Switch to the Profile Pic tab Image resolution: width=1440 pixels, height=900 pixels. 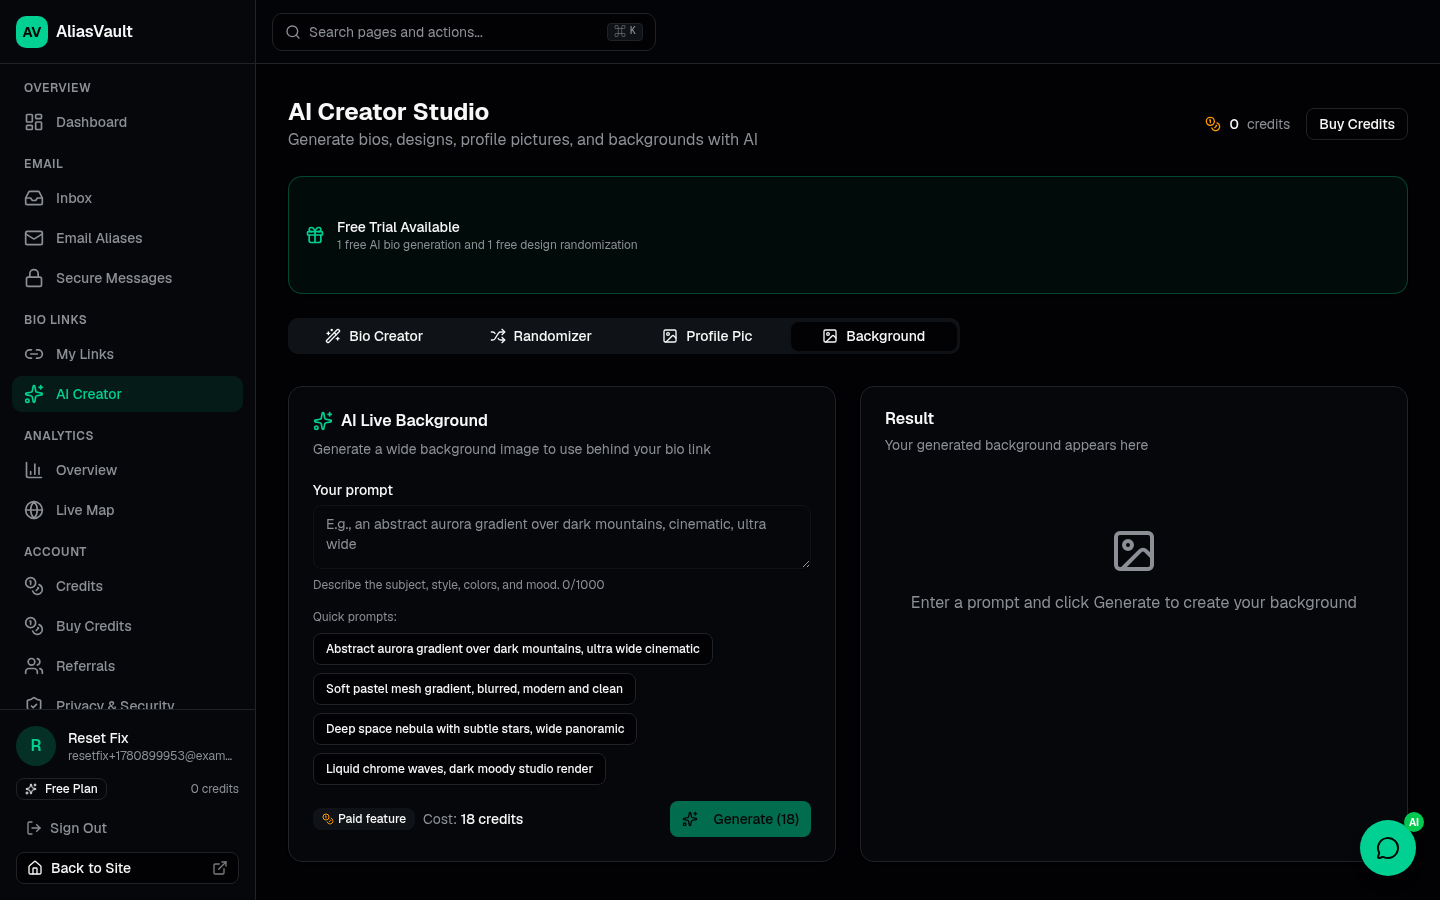(x=707, y=336)
